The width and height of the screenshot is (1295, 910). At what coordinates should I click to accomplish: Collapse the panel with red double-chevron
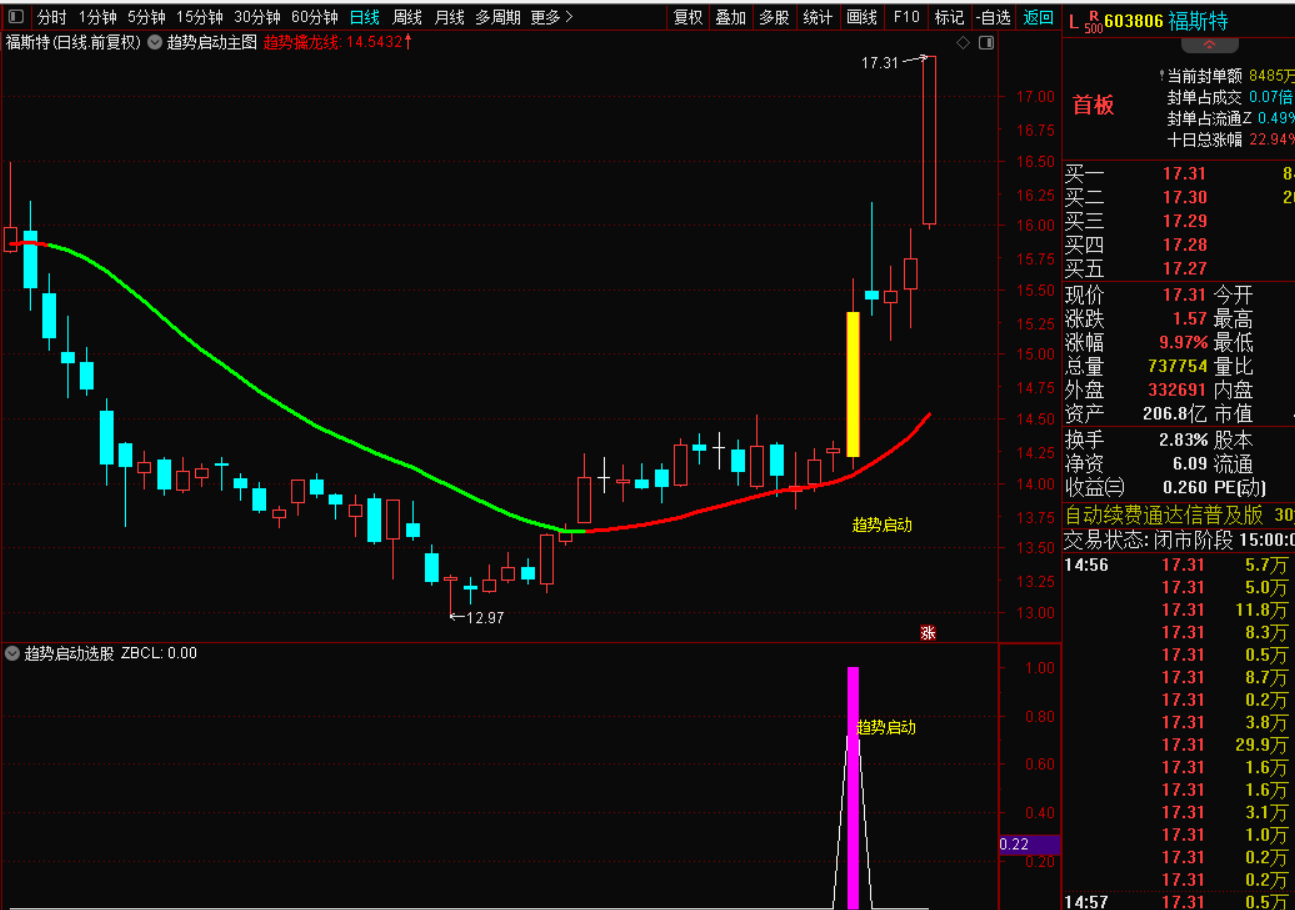tap(1209, 45)
